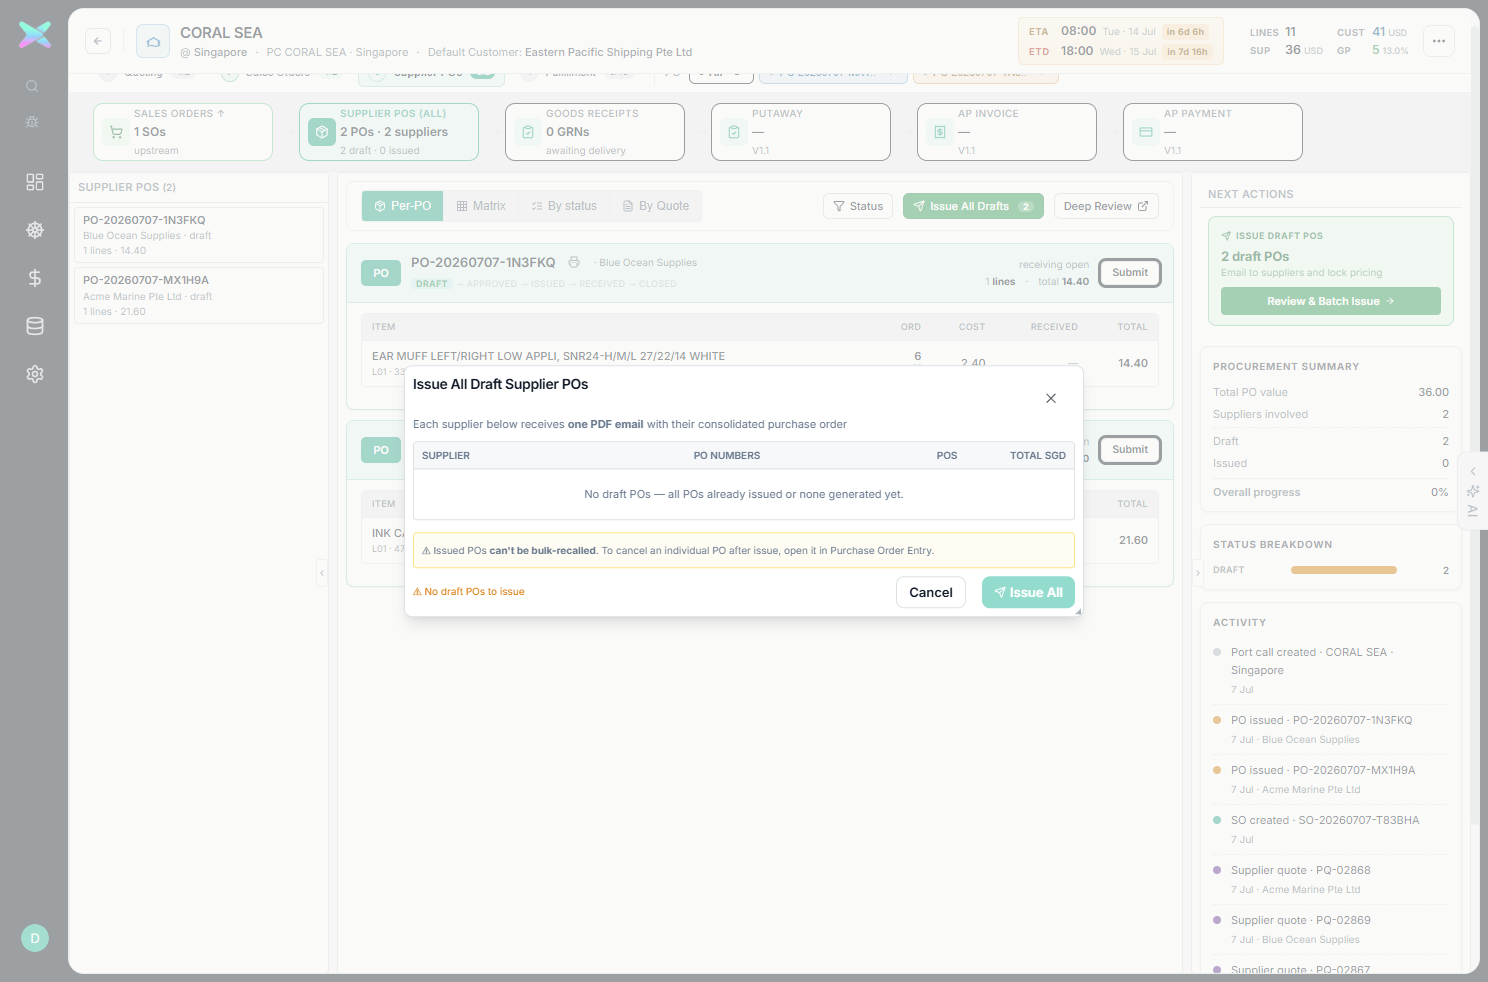Submit the second purchase order
The height and width of the screenshot is (982, 1488).
click(x=1130, y=450)
